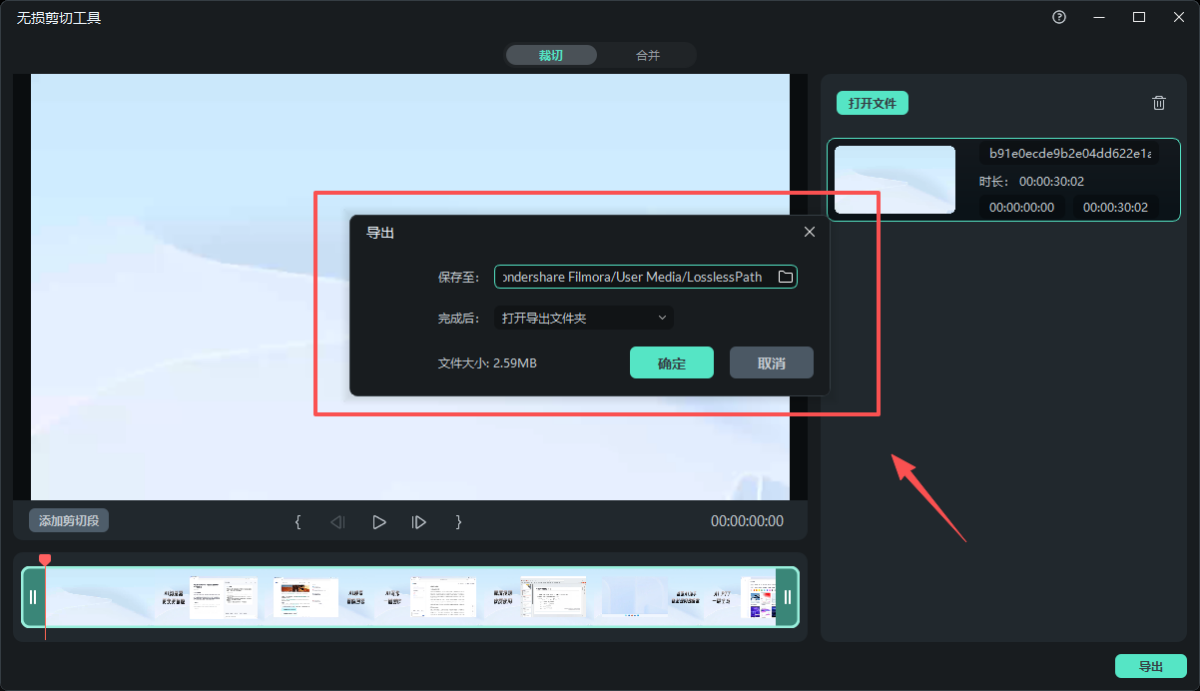
Task: Delete clip using the trash icon
Action: click(x=1159, y=103)
